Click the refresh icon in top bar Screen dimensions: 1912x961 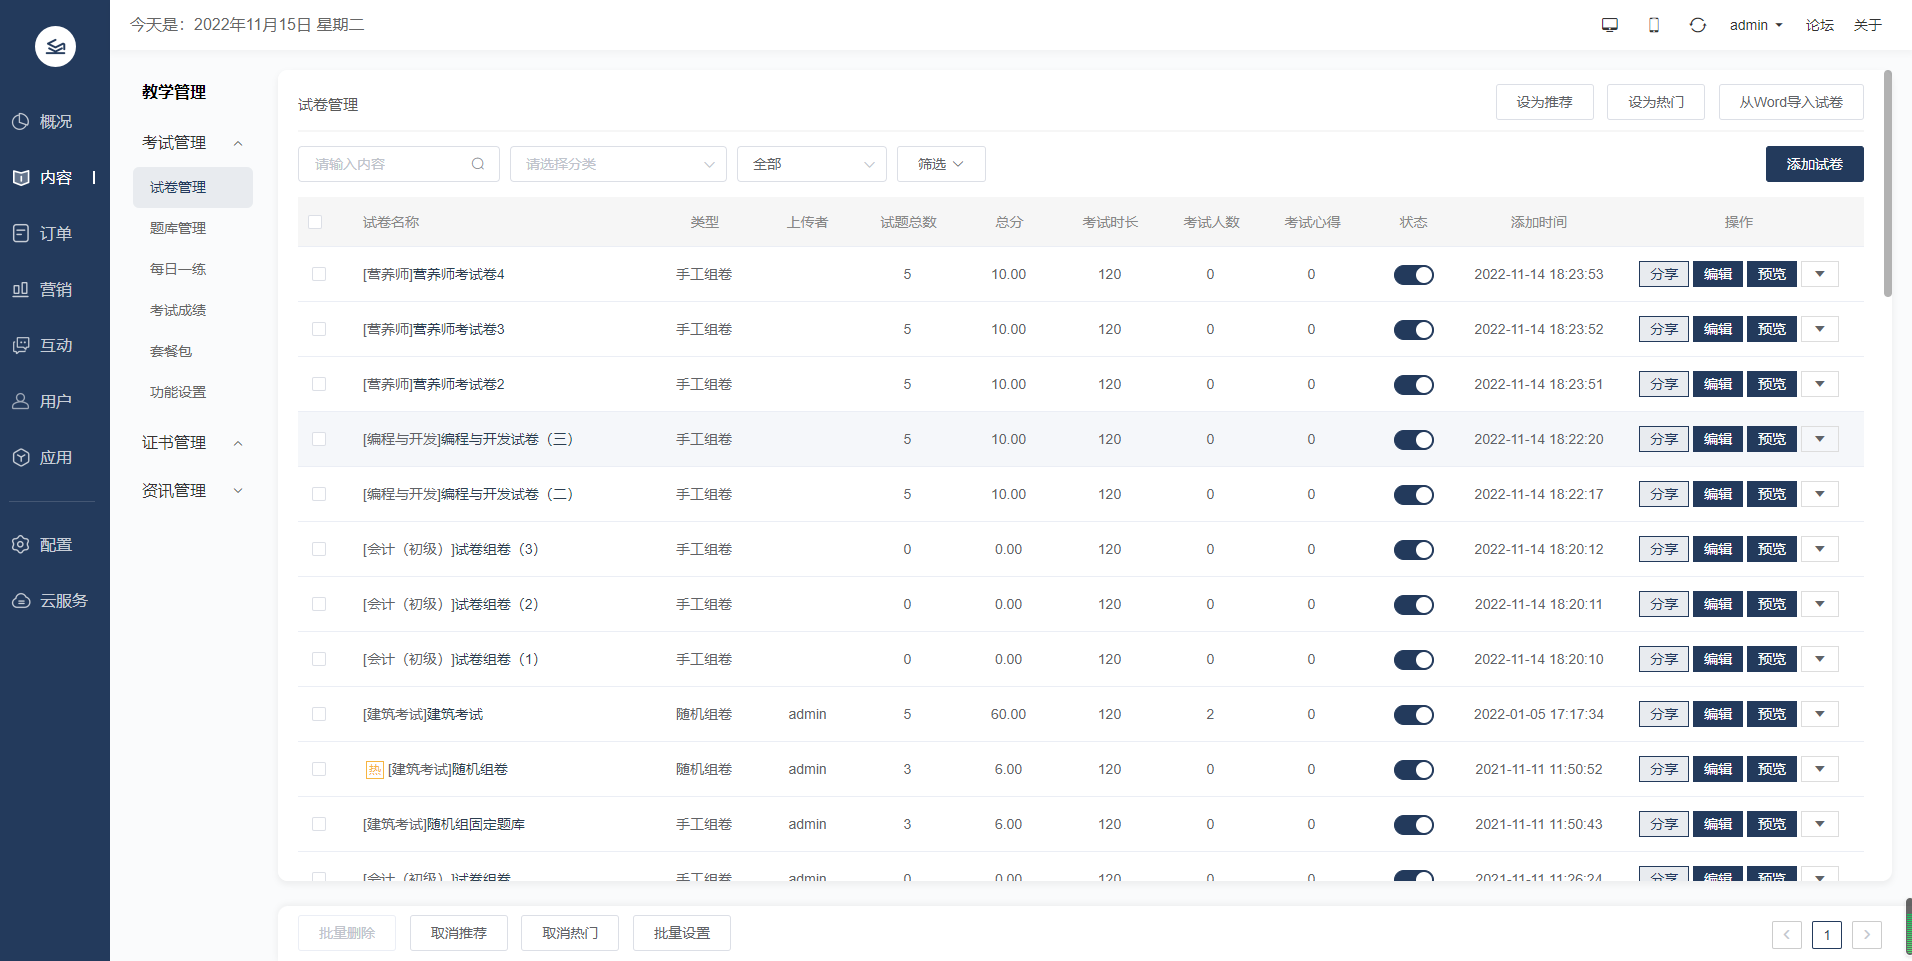click(1697, 25)
